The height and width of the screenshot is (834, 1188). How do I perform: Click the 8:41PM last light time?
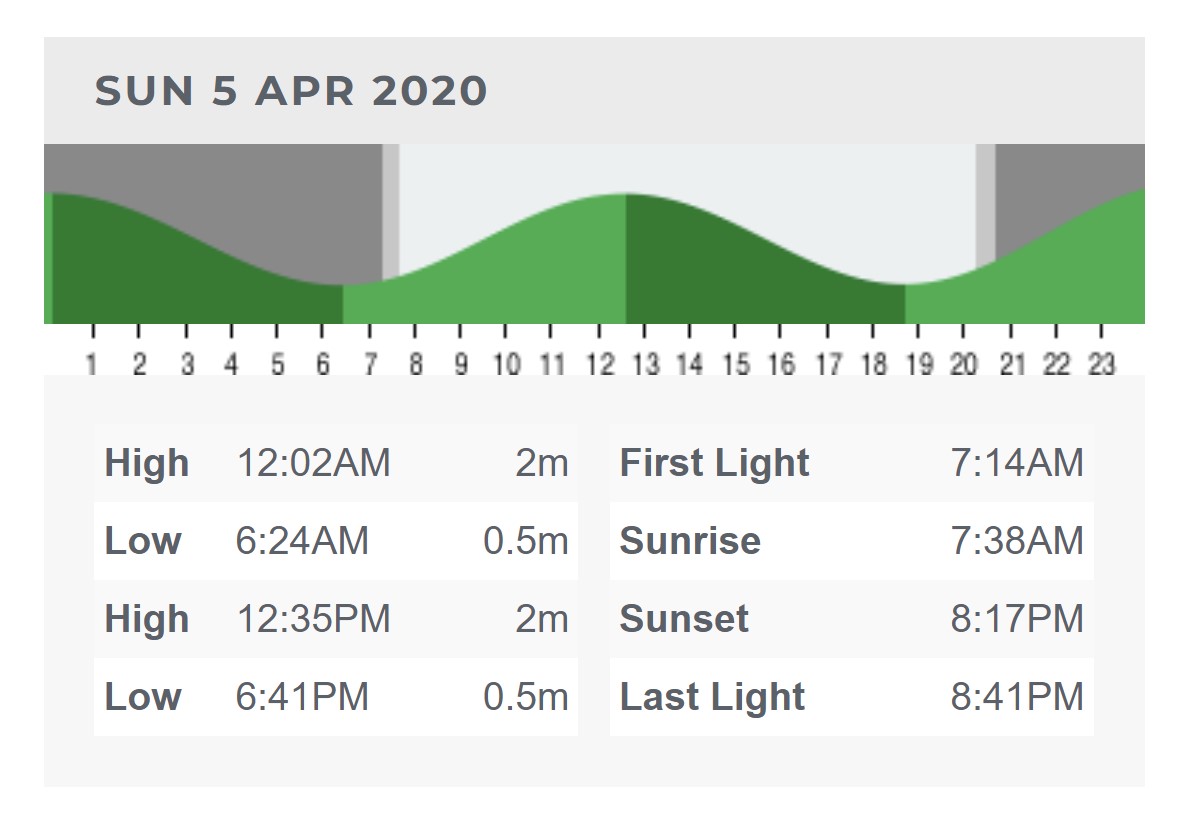[x=1017, y=697]
